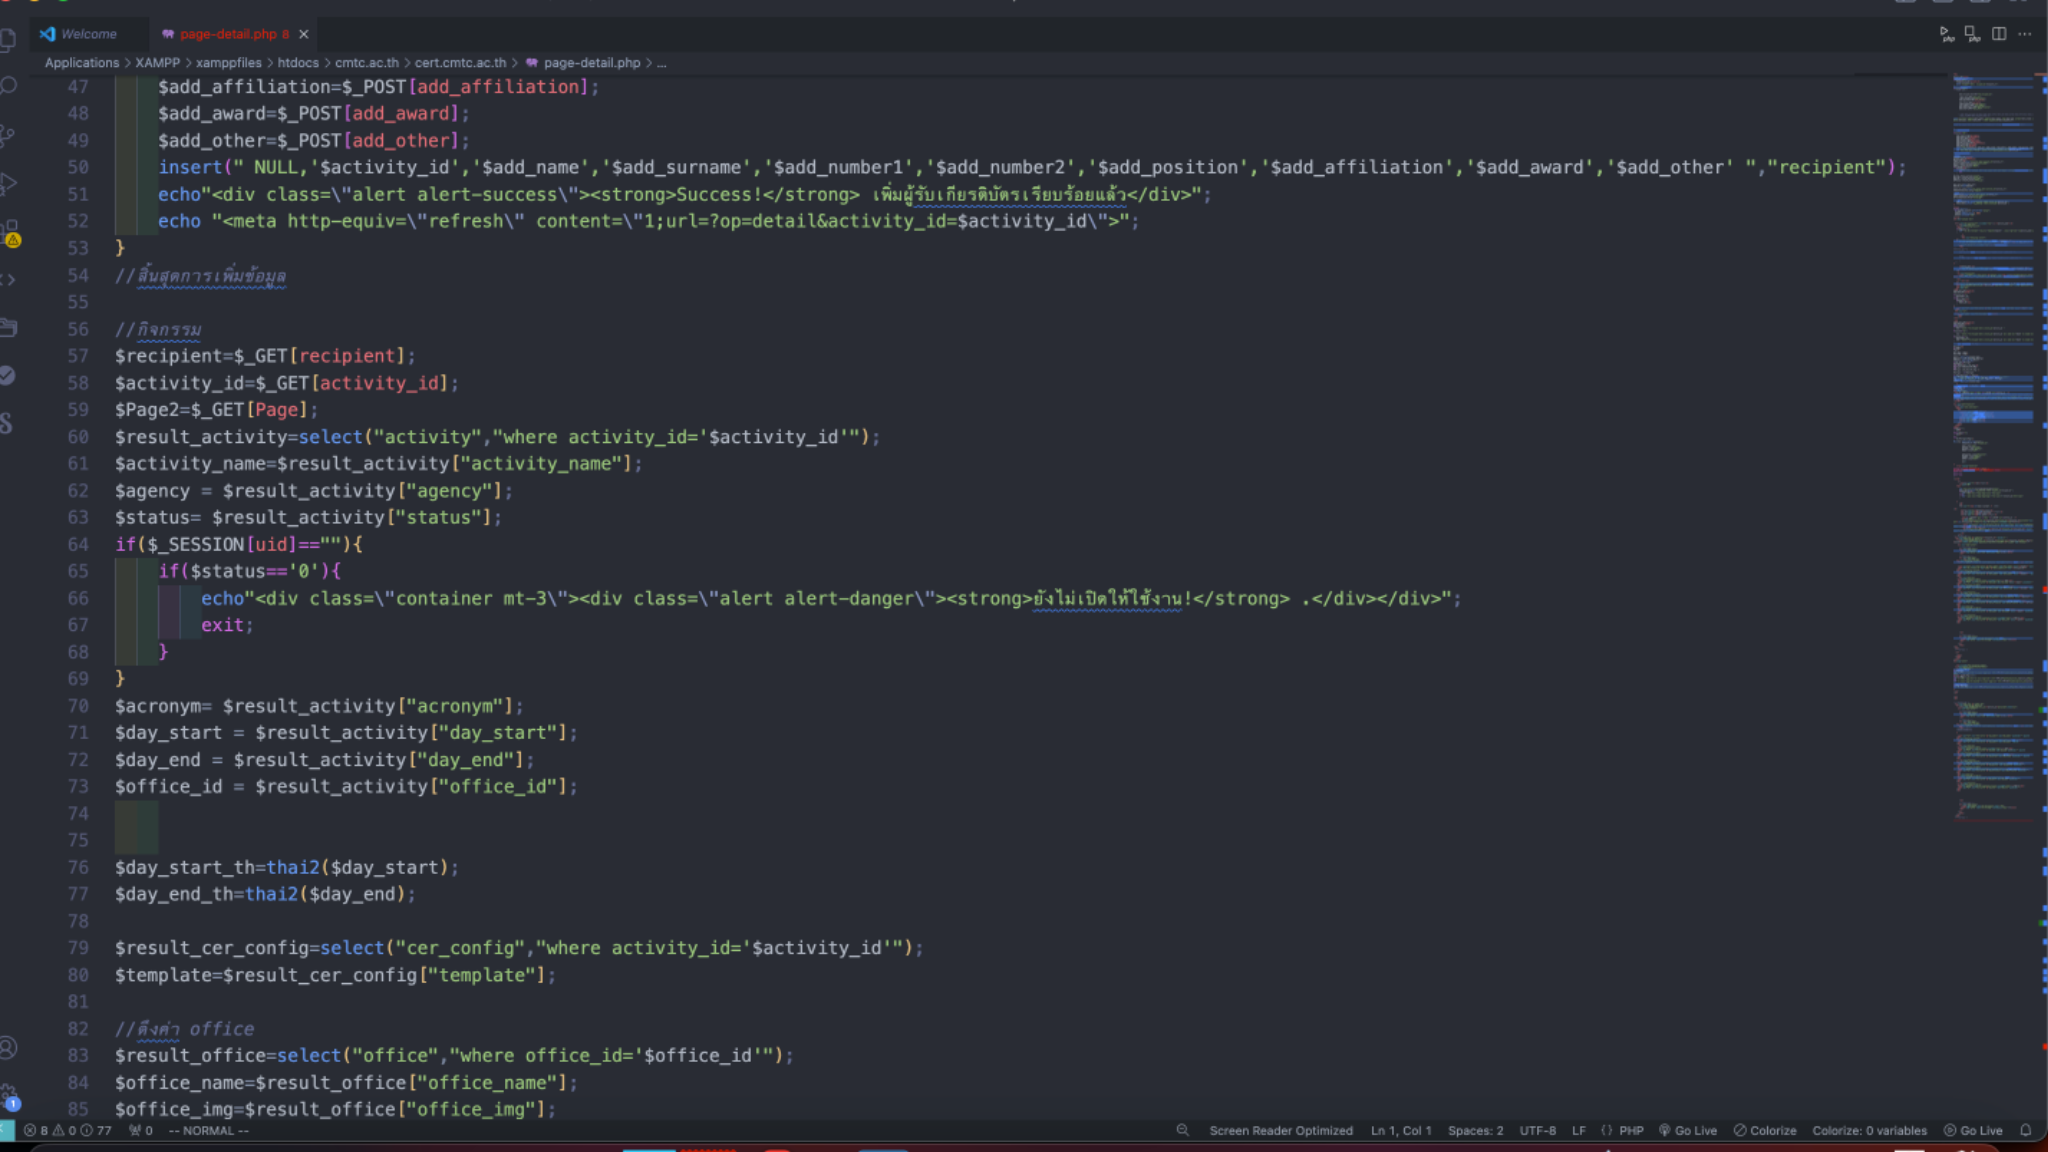Open the checkmark Todo view in activity bar

pyautogui.click(x=8, y=375)
